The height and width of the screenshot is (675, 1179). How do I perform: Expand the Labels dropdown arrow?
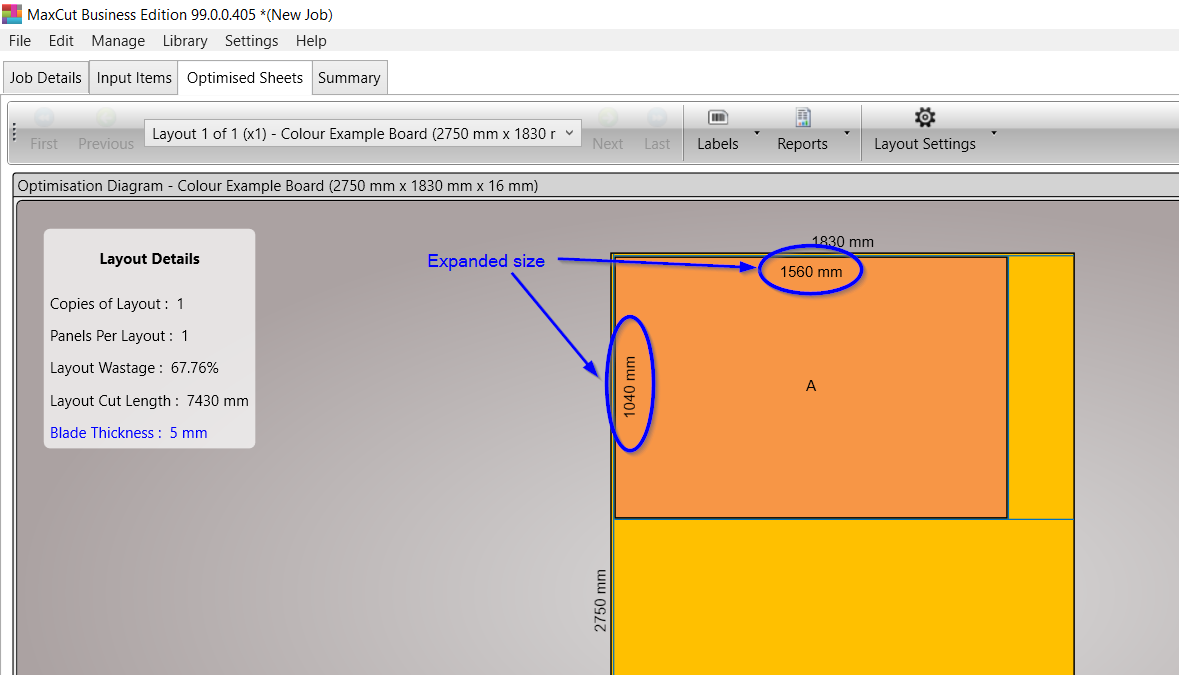(757, 133)
